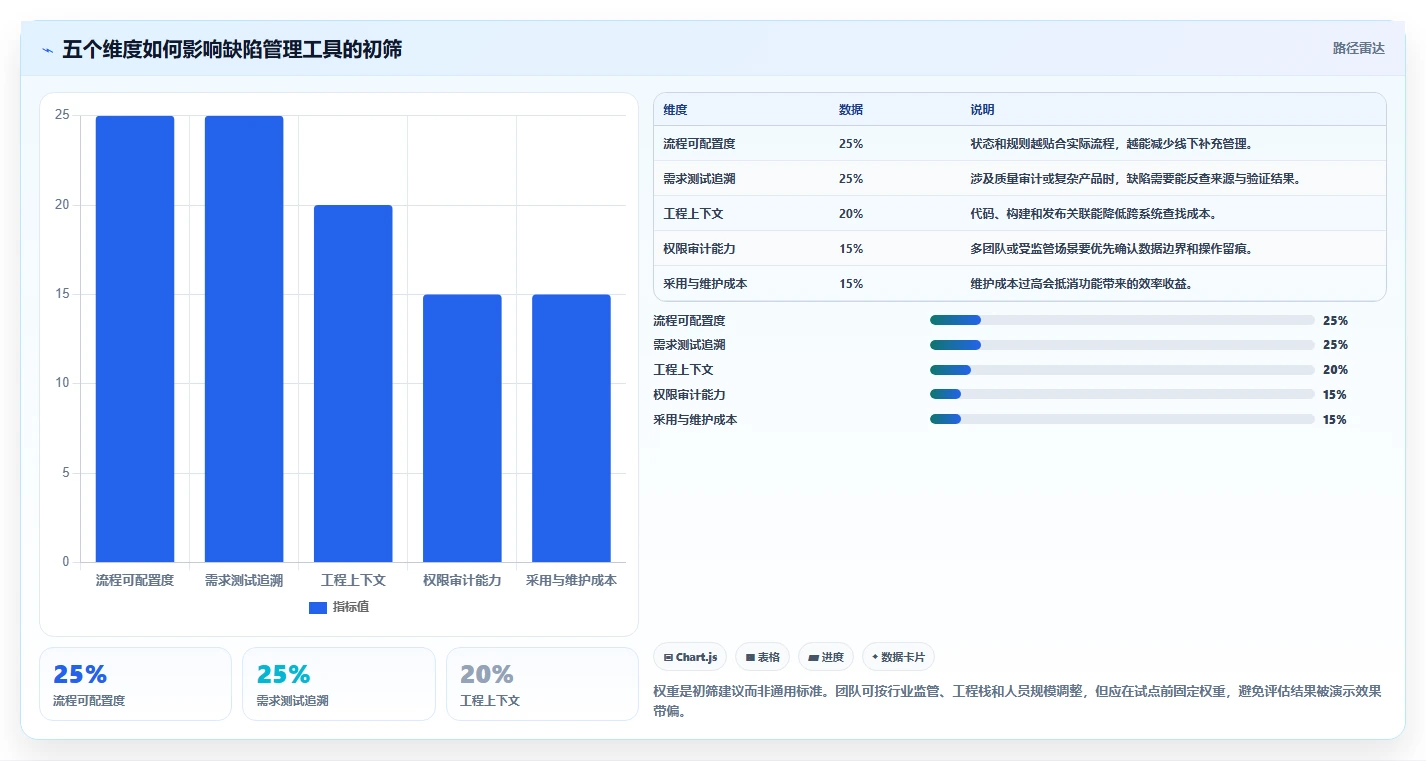The height and width of the screenshot is (761, 1426).
Task: Click the 指标值 legend text
Action: 351,607
